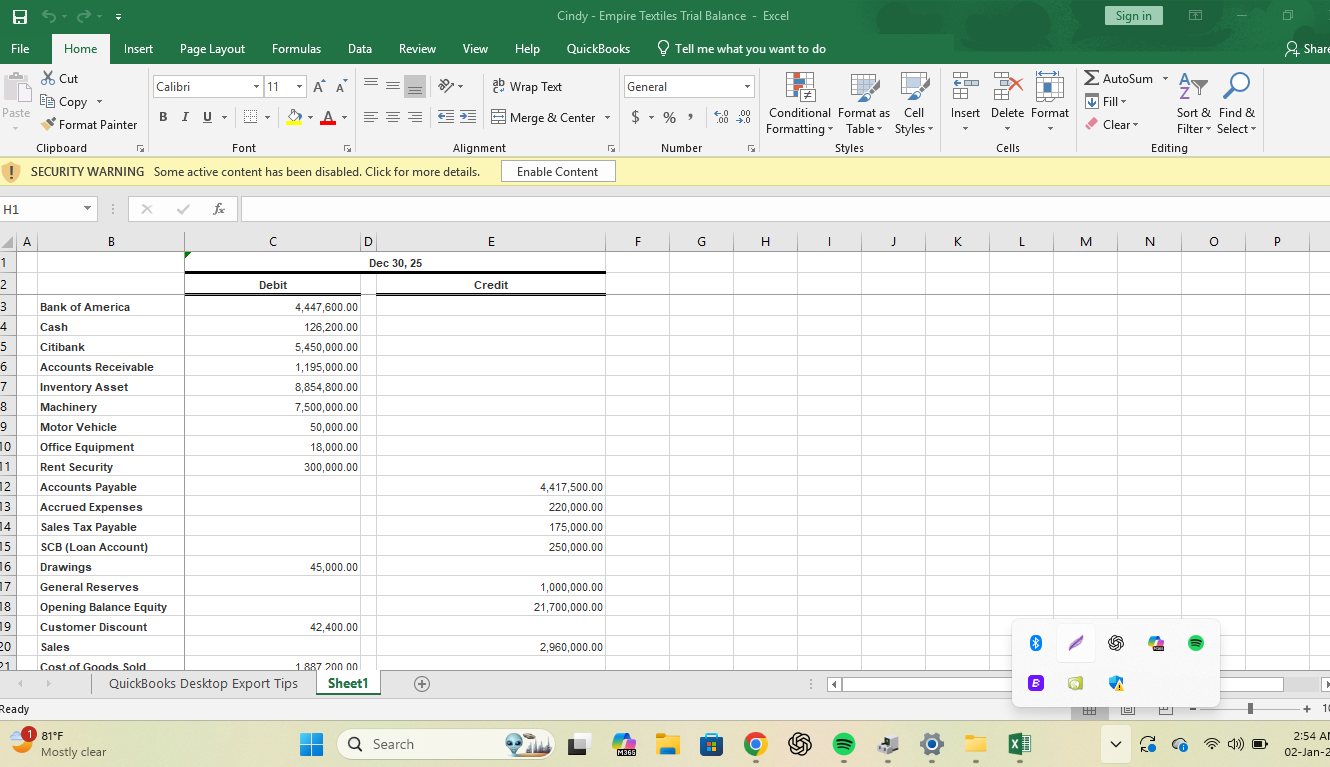Expand the Name Box H1 dropdown
Image resolution: width=1330 pixels, height=767 pixels.
point(88,209)
